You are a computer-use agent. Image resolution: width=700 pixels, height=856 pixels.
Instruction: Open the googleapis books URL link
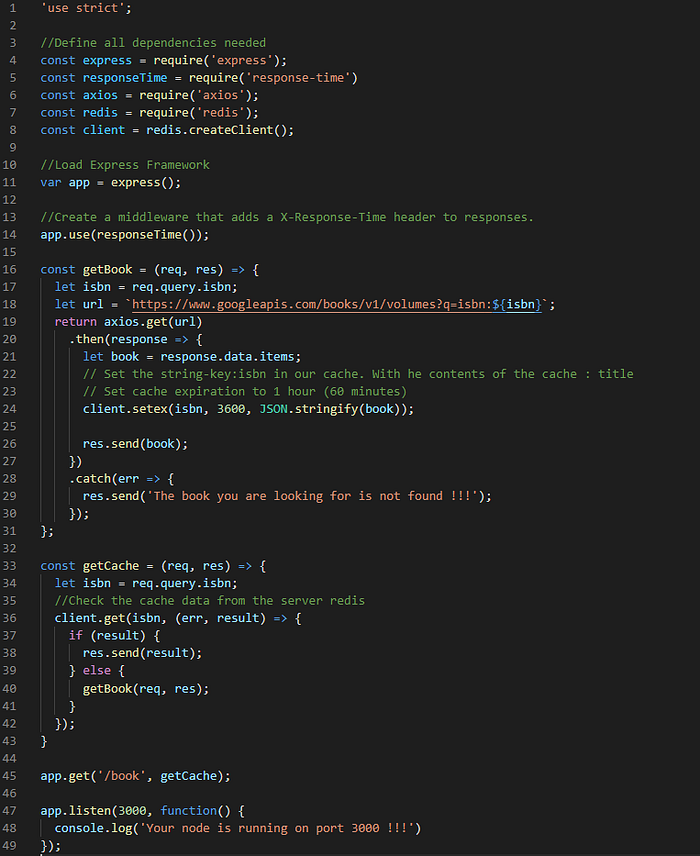337,305
